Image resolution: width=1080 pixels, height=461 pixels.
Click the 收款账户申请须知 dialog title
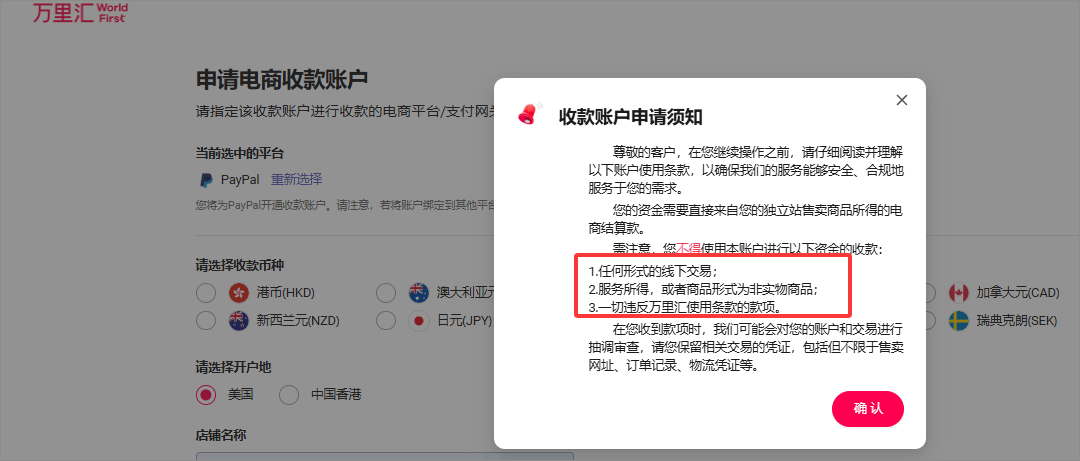pyautogui.click(x=630, y=116)
